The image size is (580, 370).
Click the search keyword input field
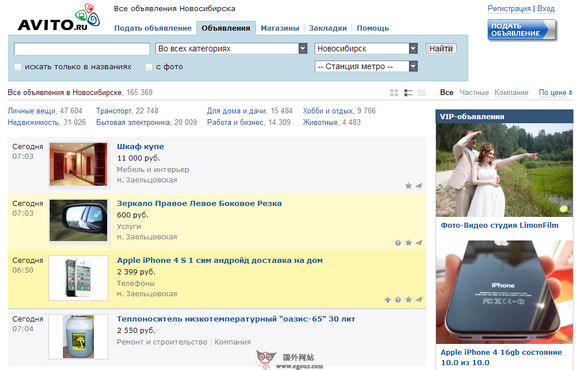point(82,48)
